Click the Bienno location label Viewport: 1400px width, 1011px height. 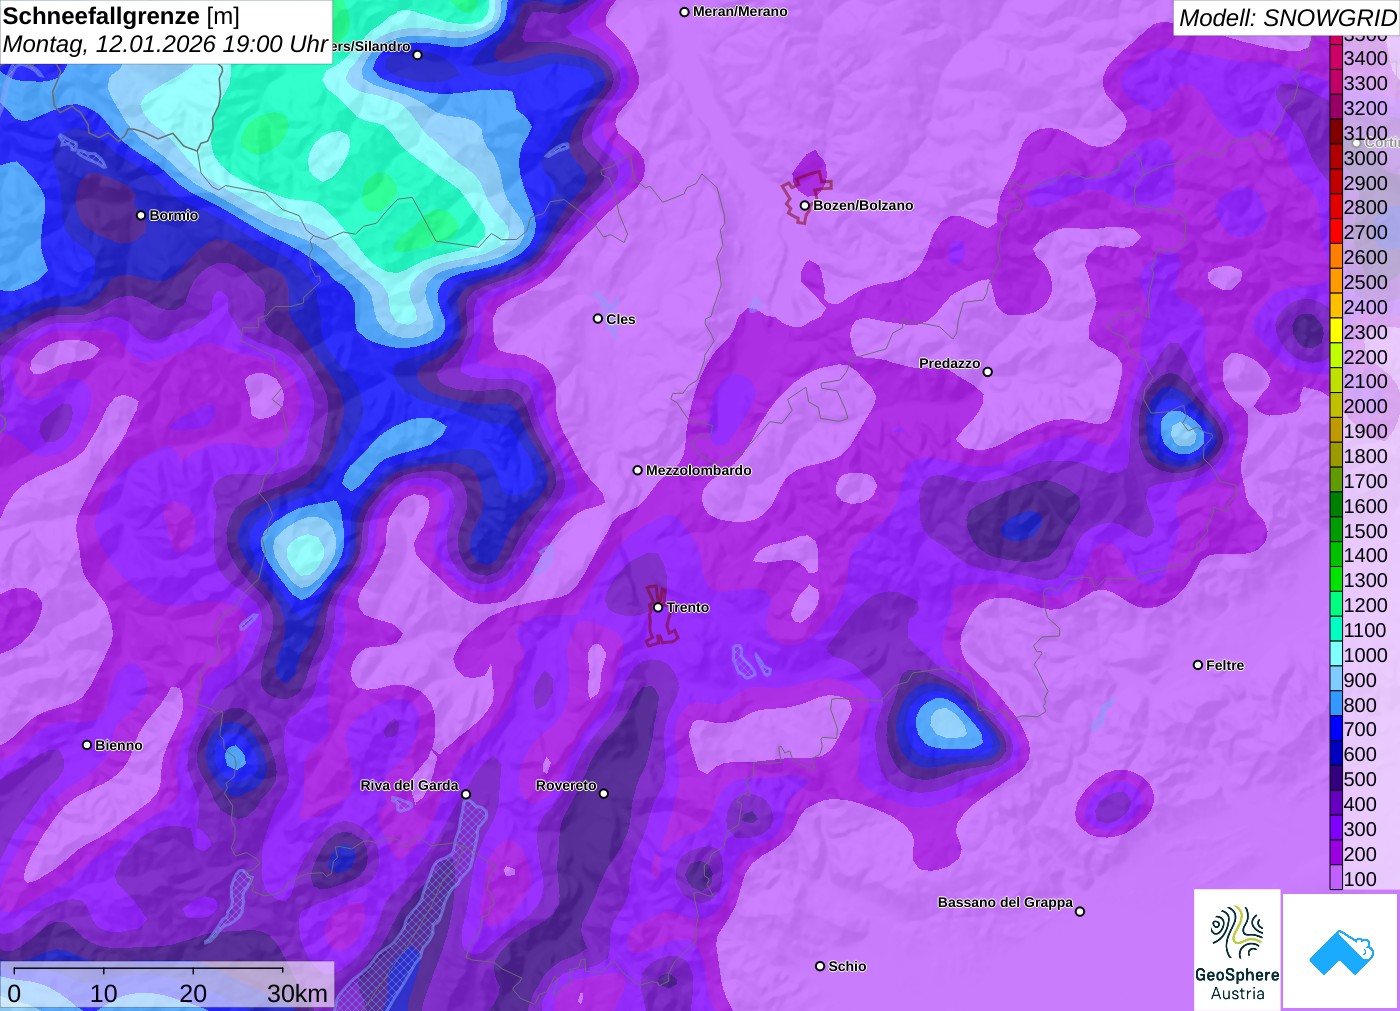(x=119, y=745)
